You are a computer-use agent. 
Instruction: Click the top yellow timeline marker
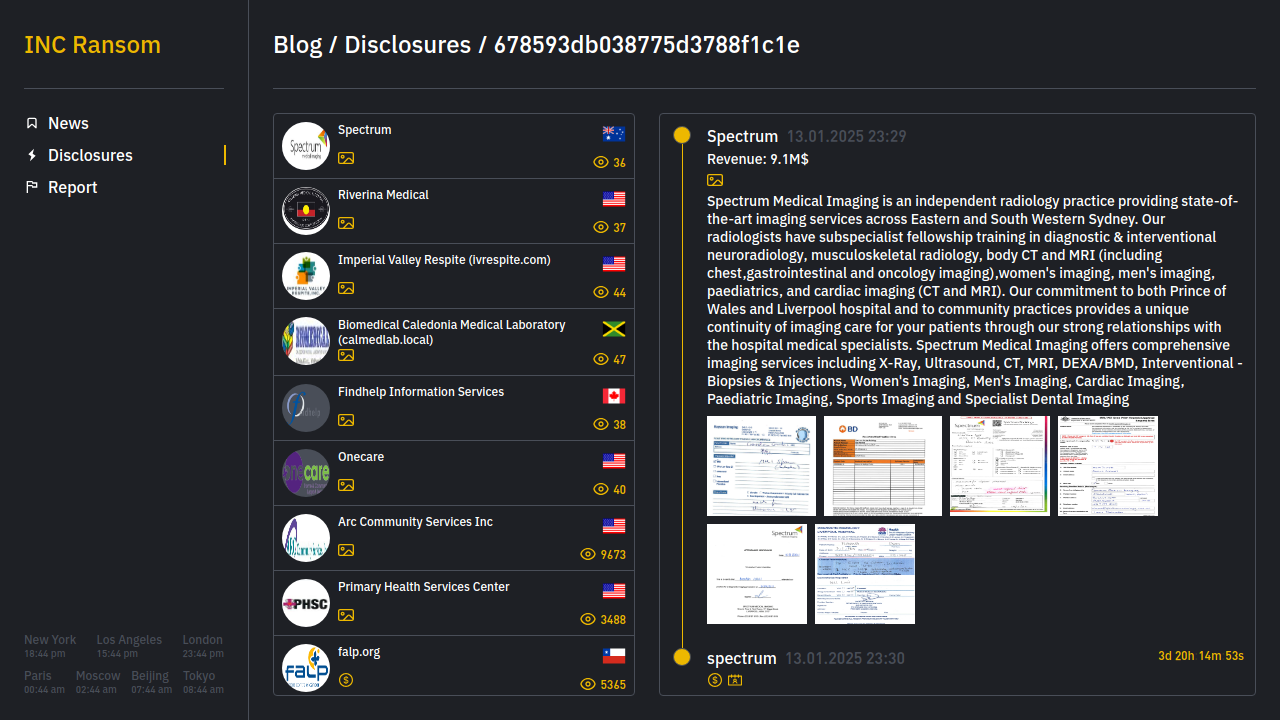[x=682, y=135]
